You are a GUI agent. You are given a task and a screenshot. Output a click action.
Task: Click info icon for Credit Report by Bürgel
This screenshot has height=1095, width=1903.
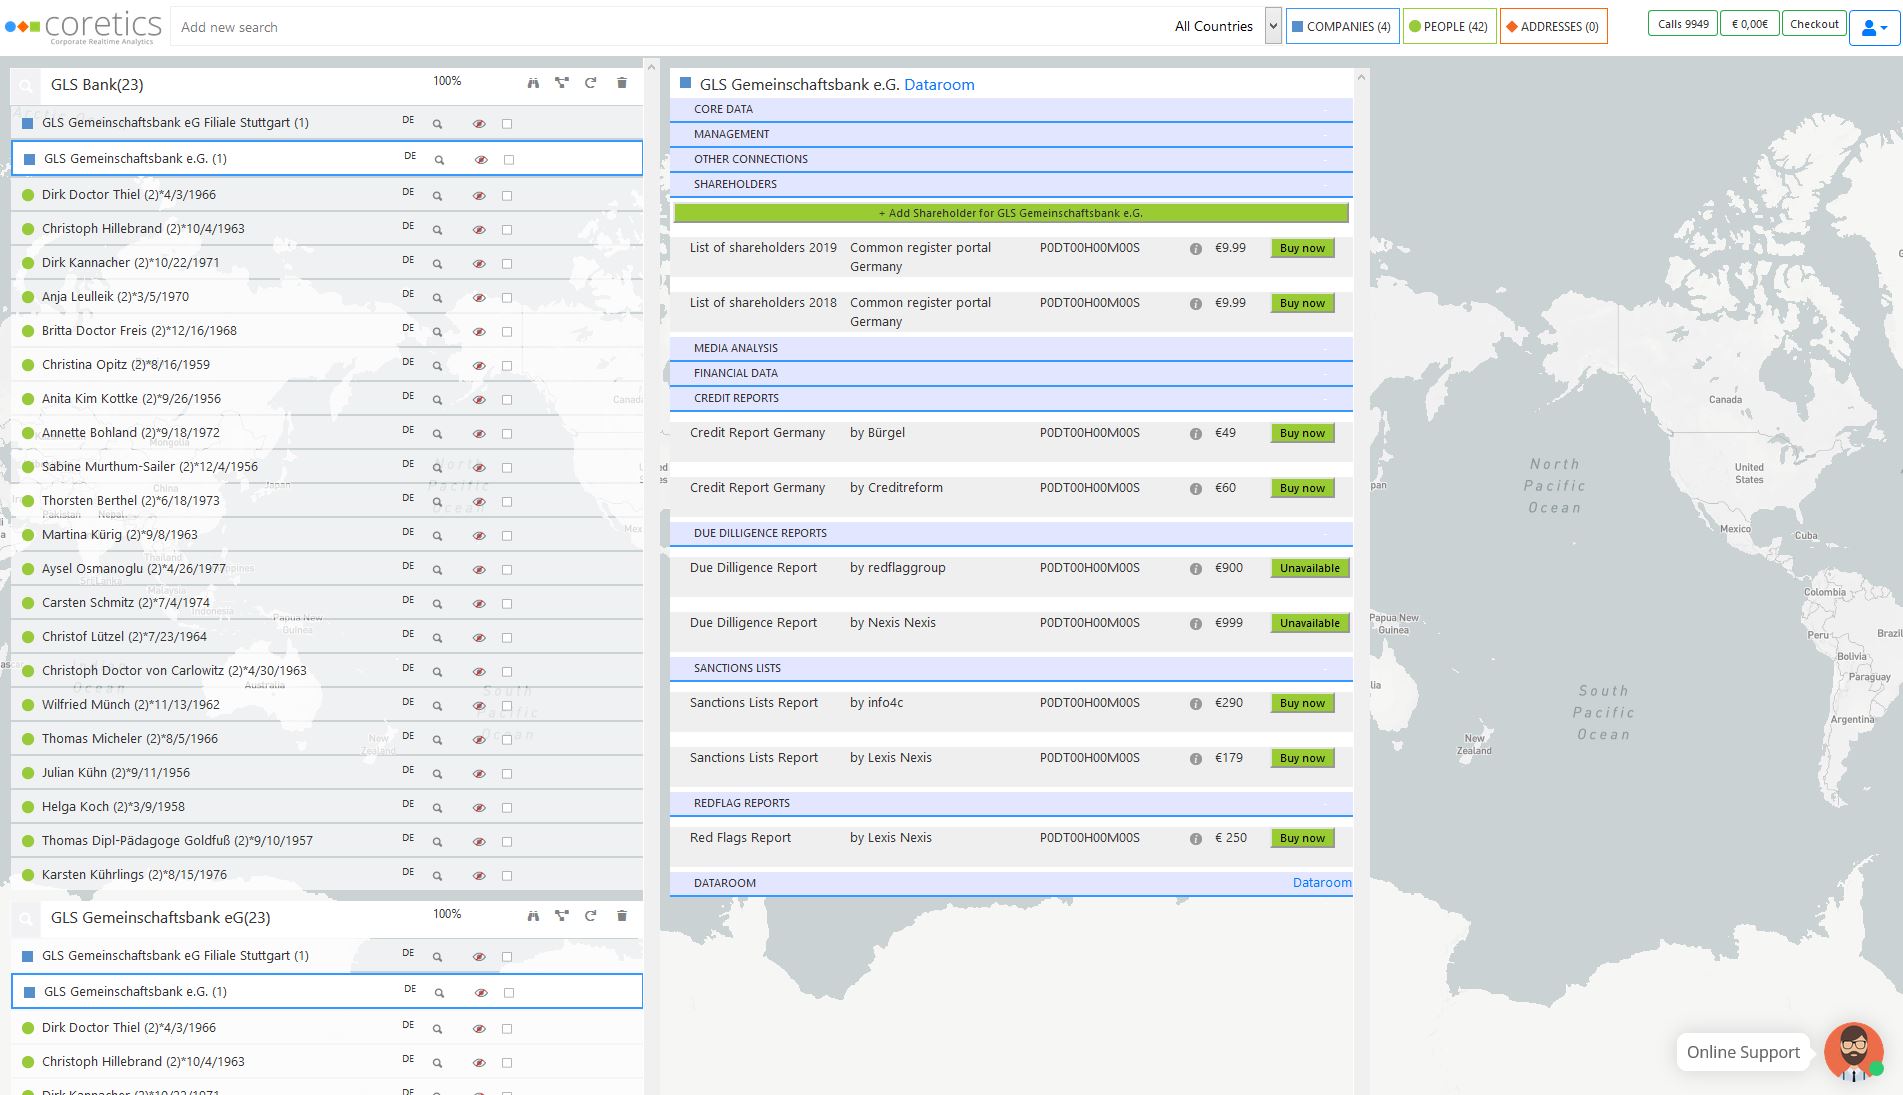[x=1195, y=434]
